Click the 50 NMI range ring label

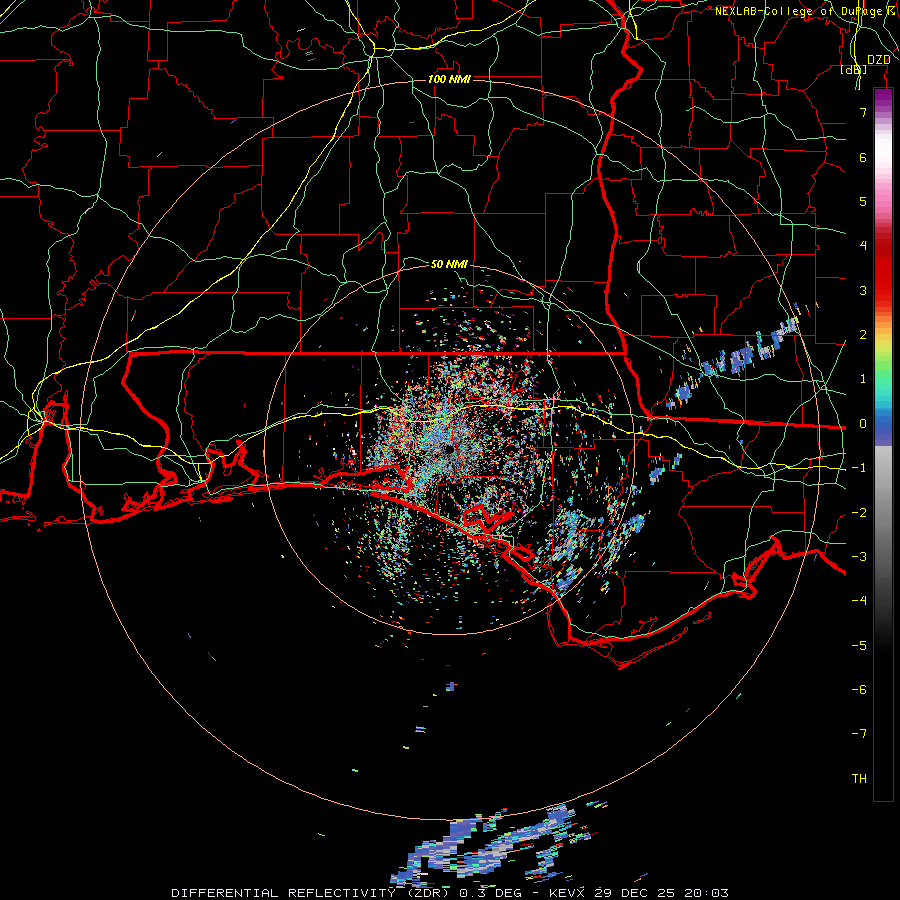click(449, 264)
